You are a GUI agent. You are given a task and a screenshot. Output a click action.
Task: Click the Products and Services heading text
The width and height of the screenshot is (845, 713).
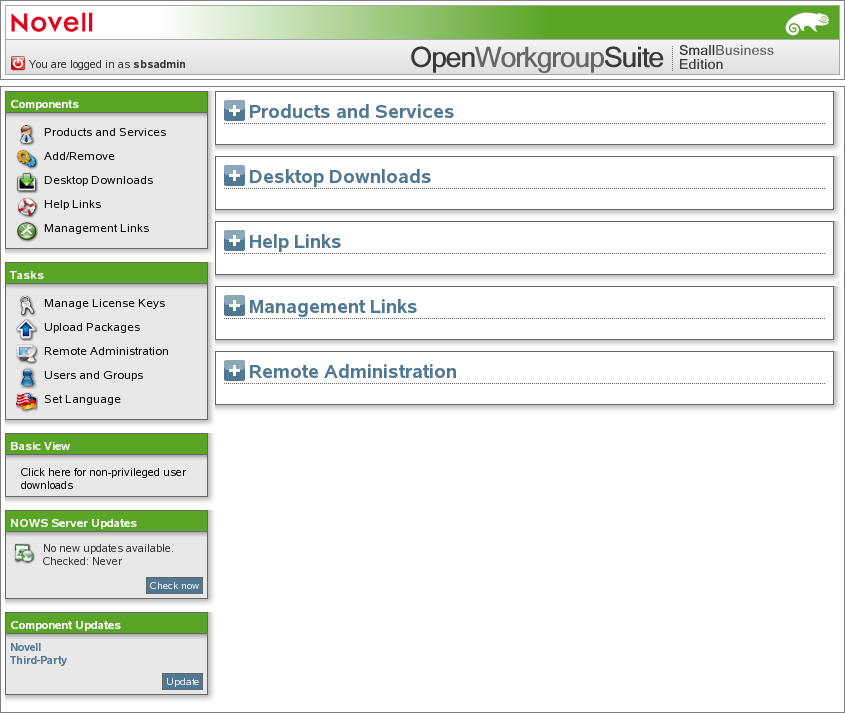(x=351, y=111)
